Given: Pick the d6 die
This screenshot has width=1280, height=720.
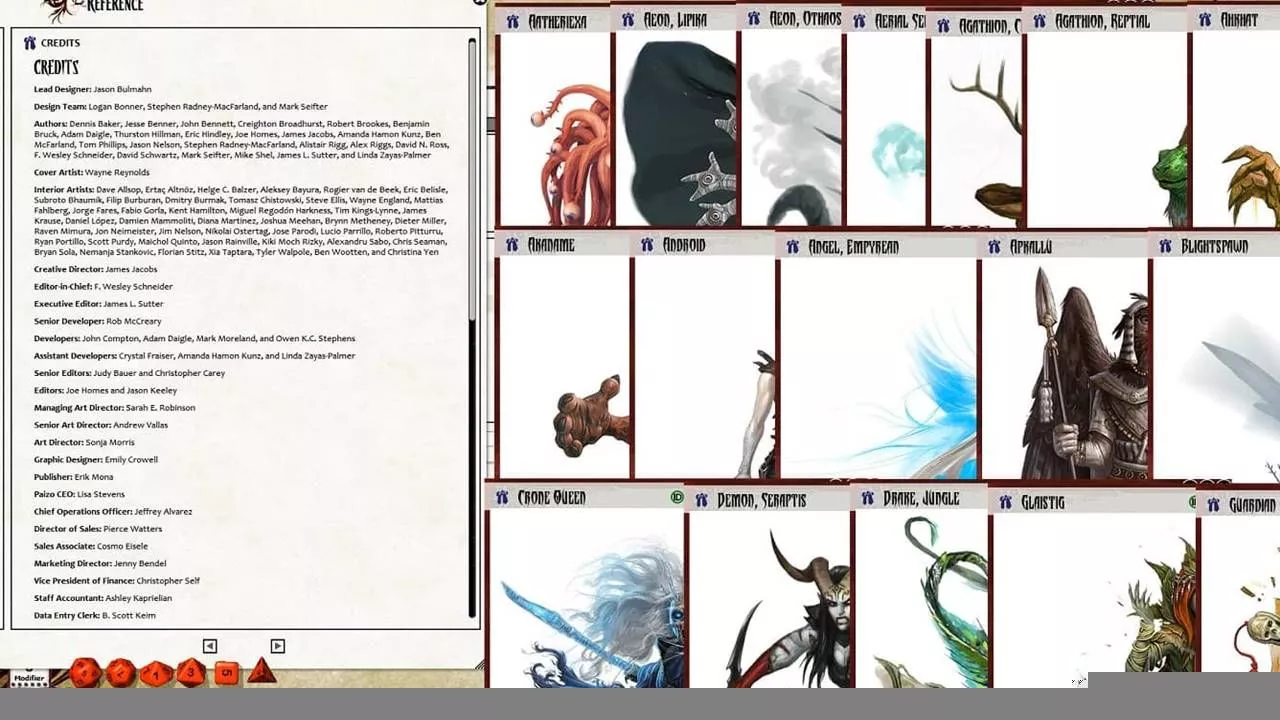Looking at the screenshot, I should [227, 674].
